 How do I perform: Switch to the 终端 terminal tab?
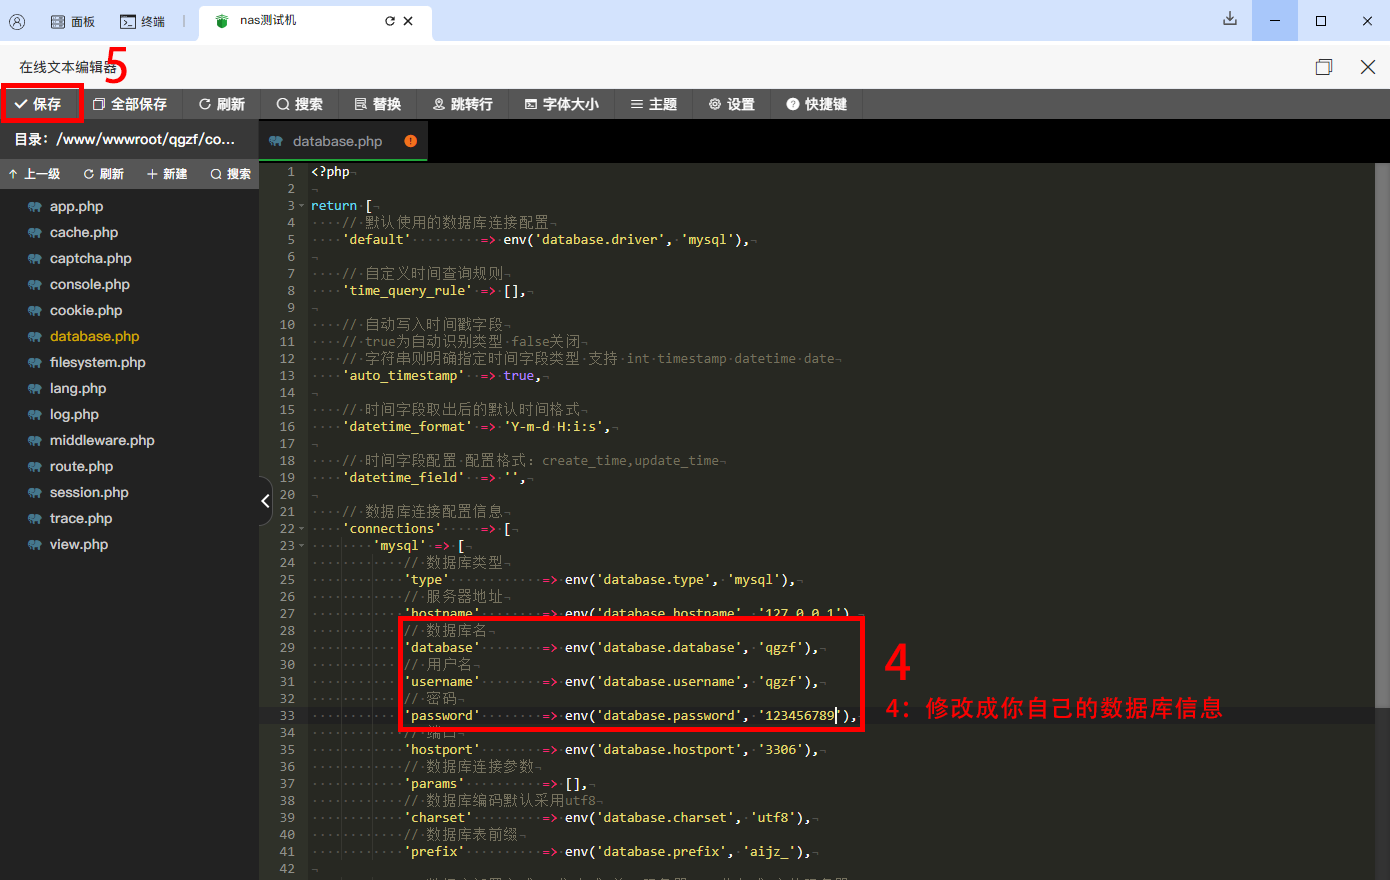coord(142,21)
